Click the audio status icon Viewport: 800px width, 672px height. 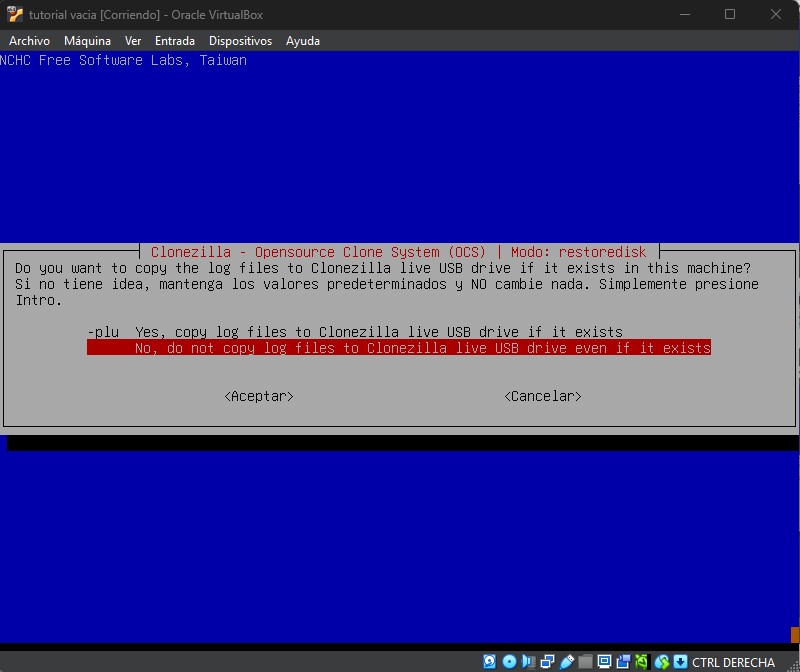pyautogui.click(x=529, y=662)
